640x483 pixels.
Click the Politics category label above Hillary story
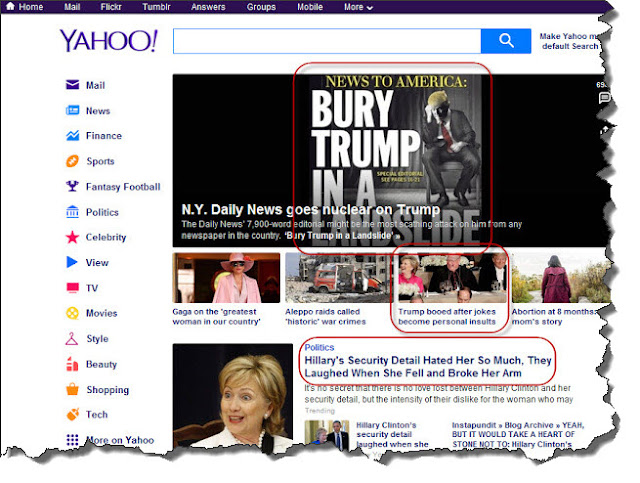pos(319,347)
